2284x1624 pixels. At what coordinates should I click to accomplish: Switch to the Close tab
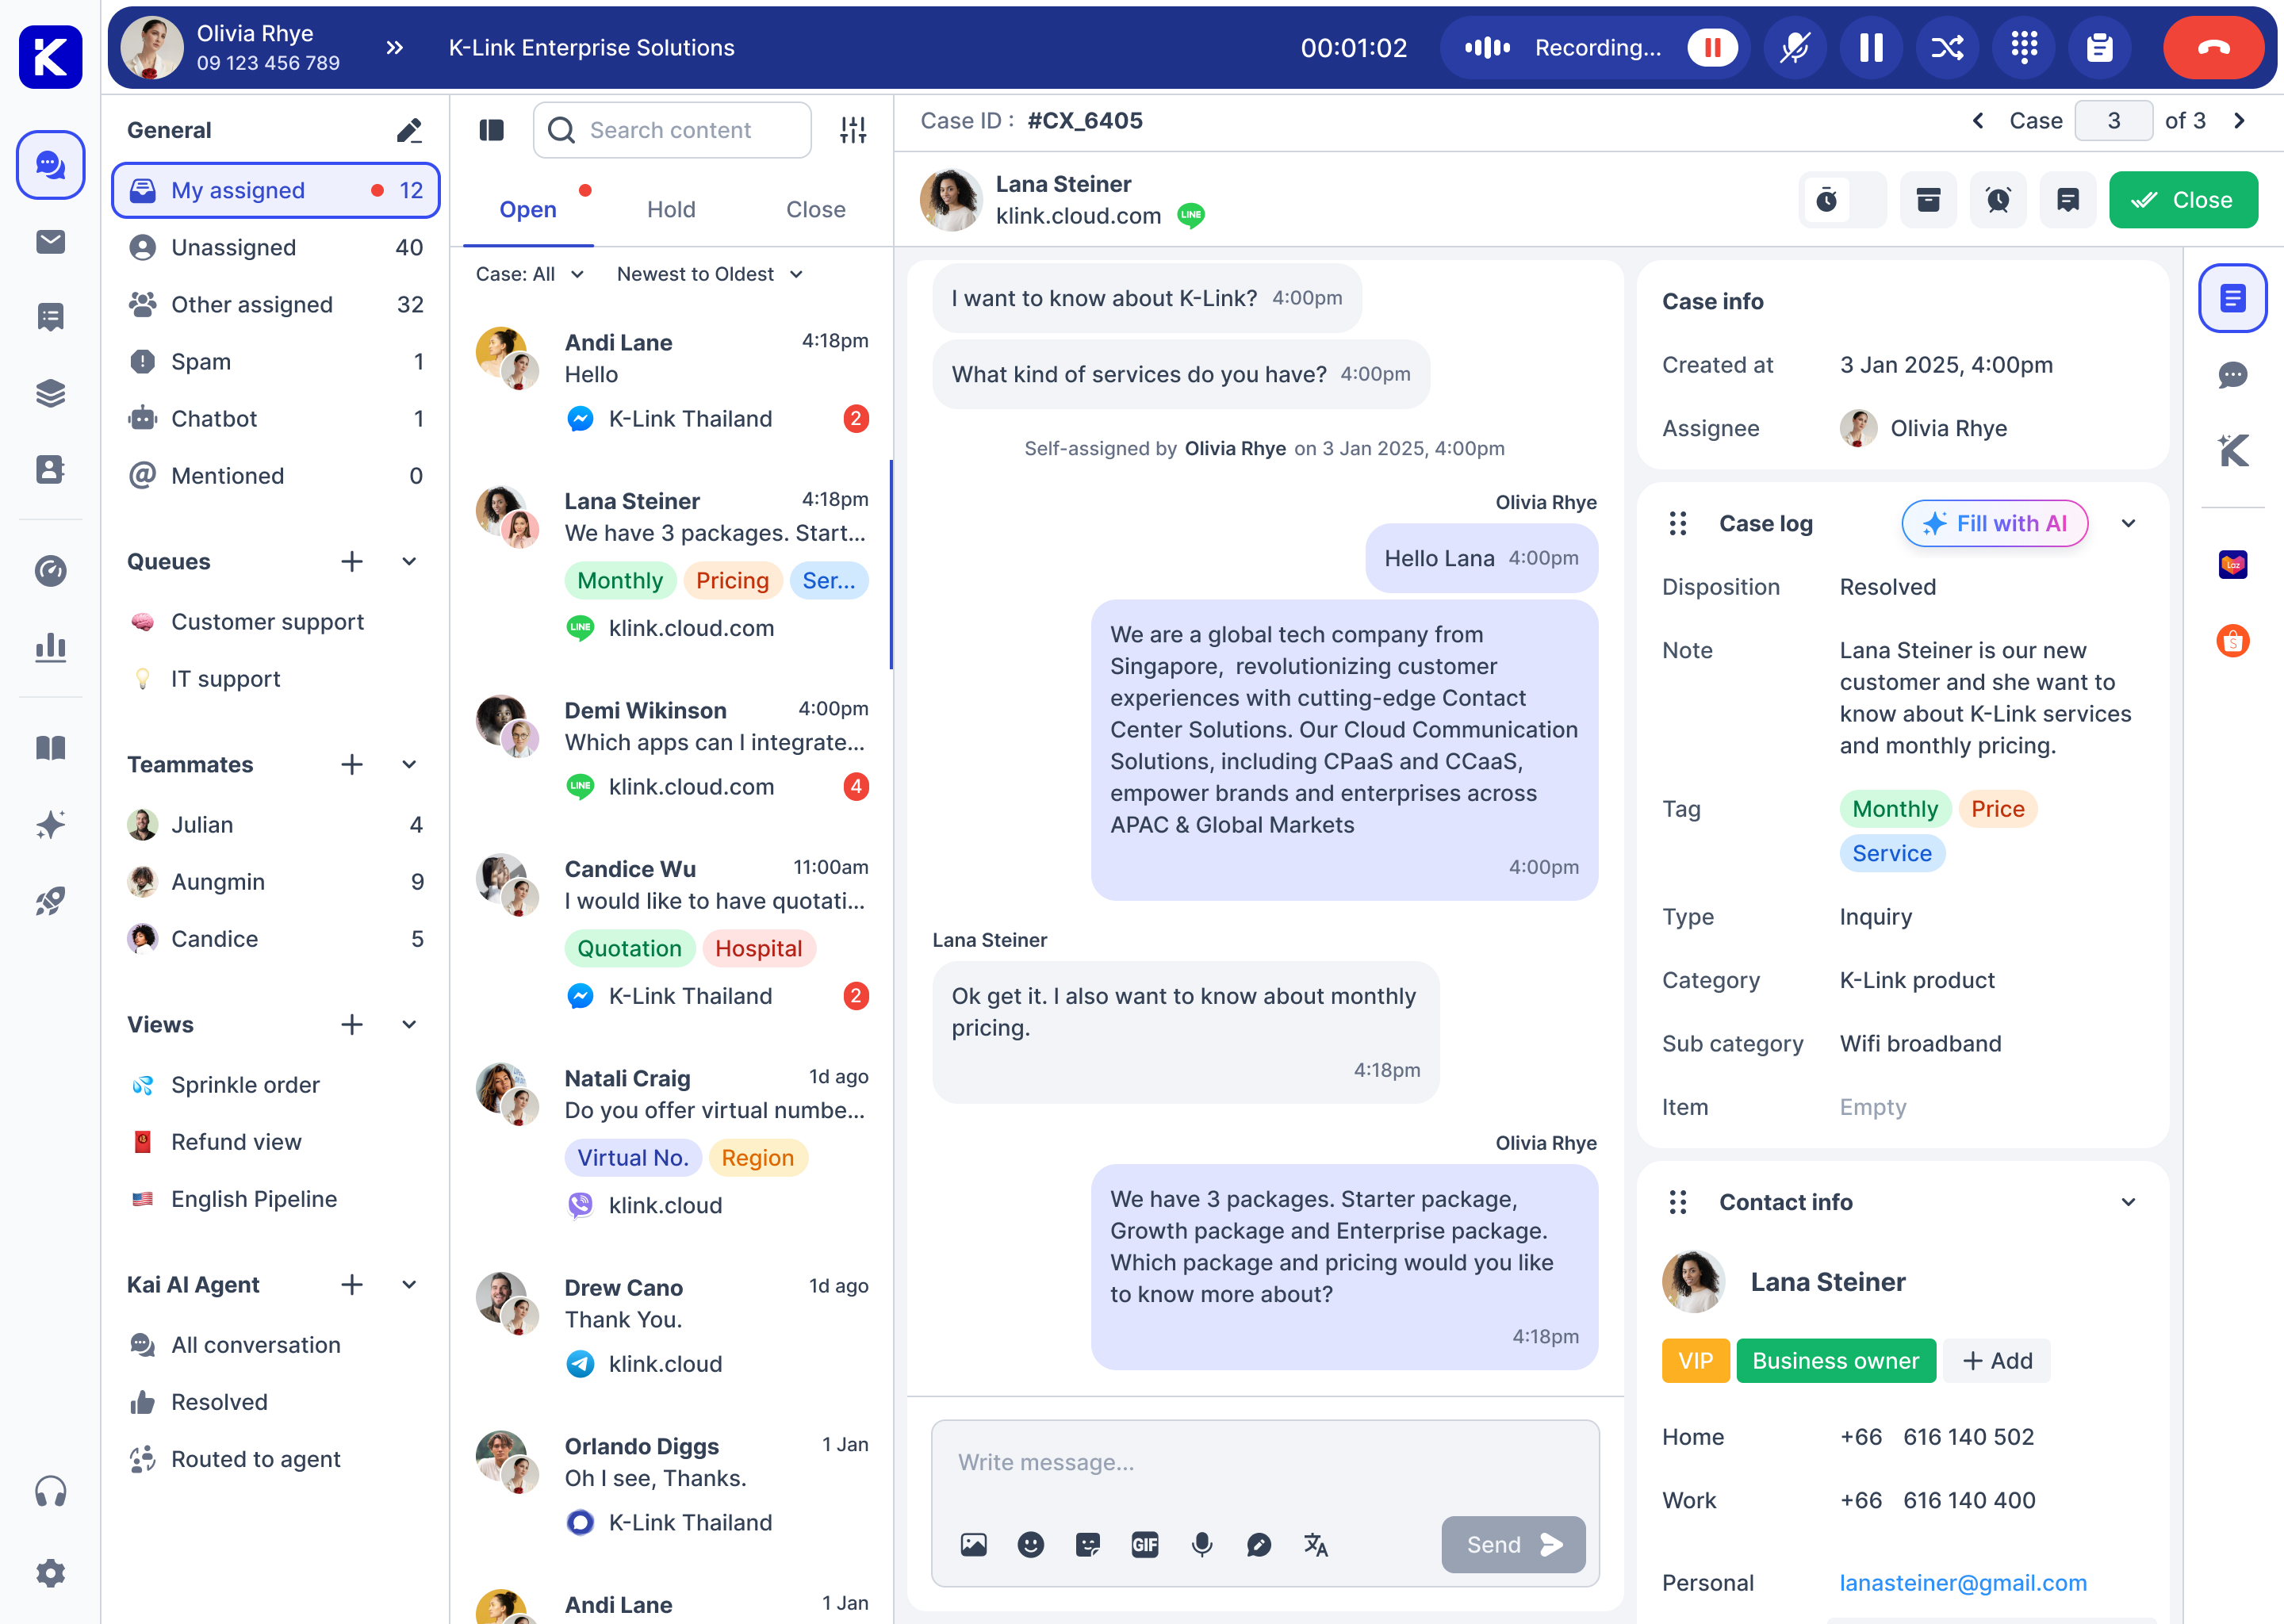[x=815, y=209]
